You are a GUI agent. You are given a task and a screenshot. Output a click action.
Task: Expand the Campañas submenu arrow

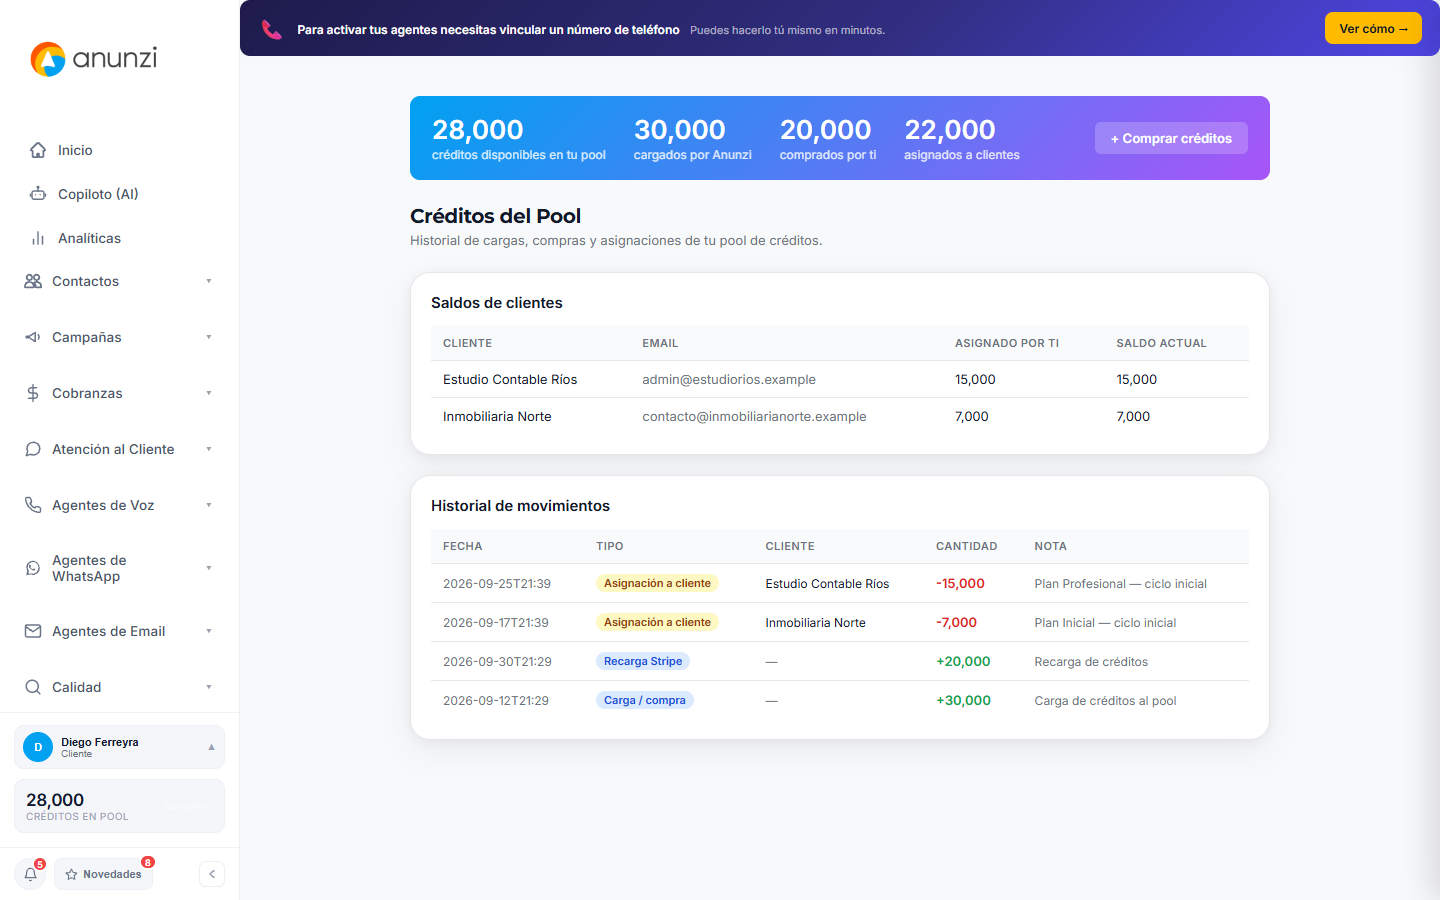tap(209, 337)
